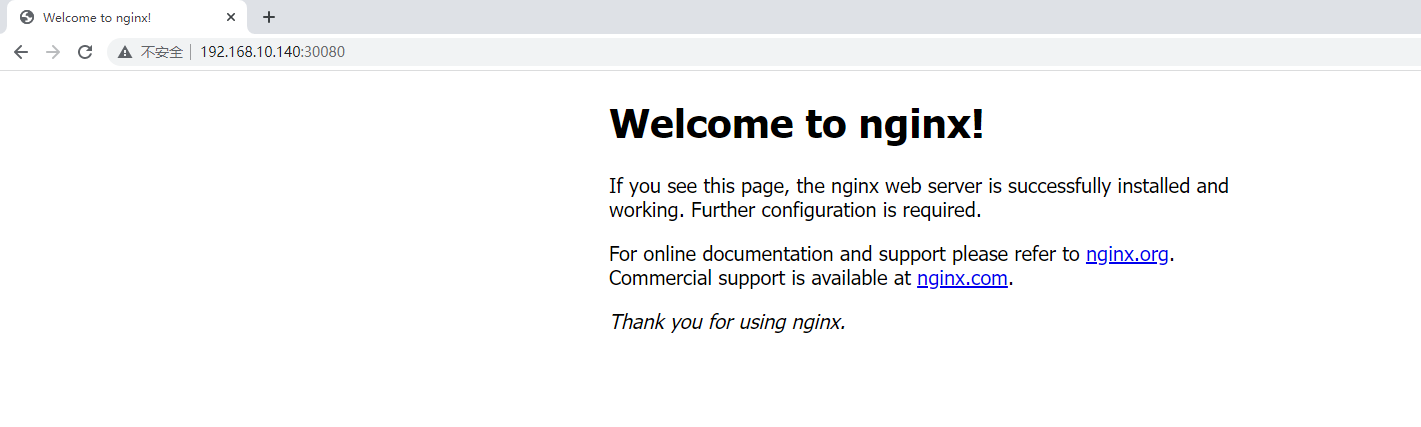Click the forward navigation arrow
The image size is (1421, 427).
[53, 52]
